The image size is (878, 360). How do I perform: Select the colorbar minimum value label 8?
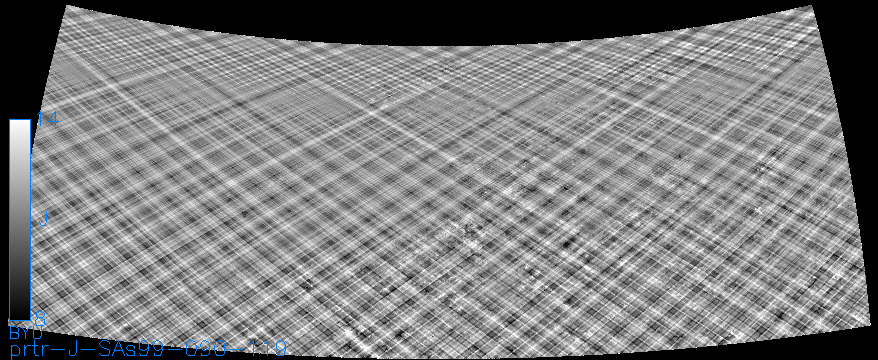pos(40,319)
